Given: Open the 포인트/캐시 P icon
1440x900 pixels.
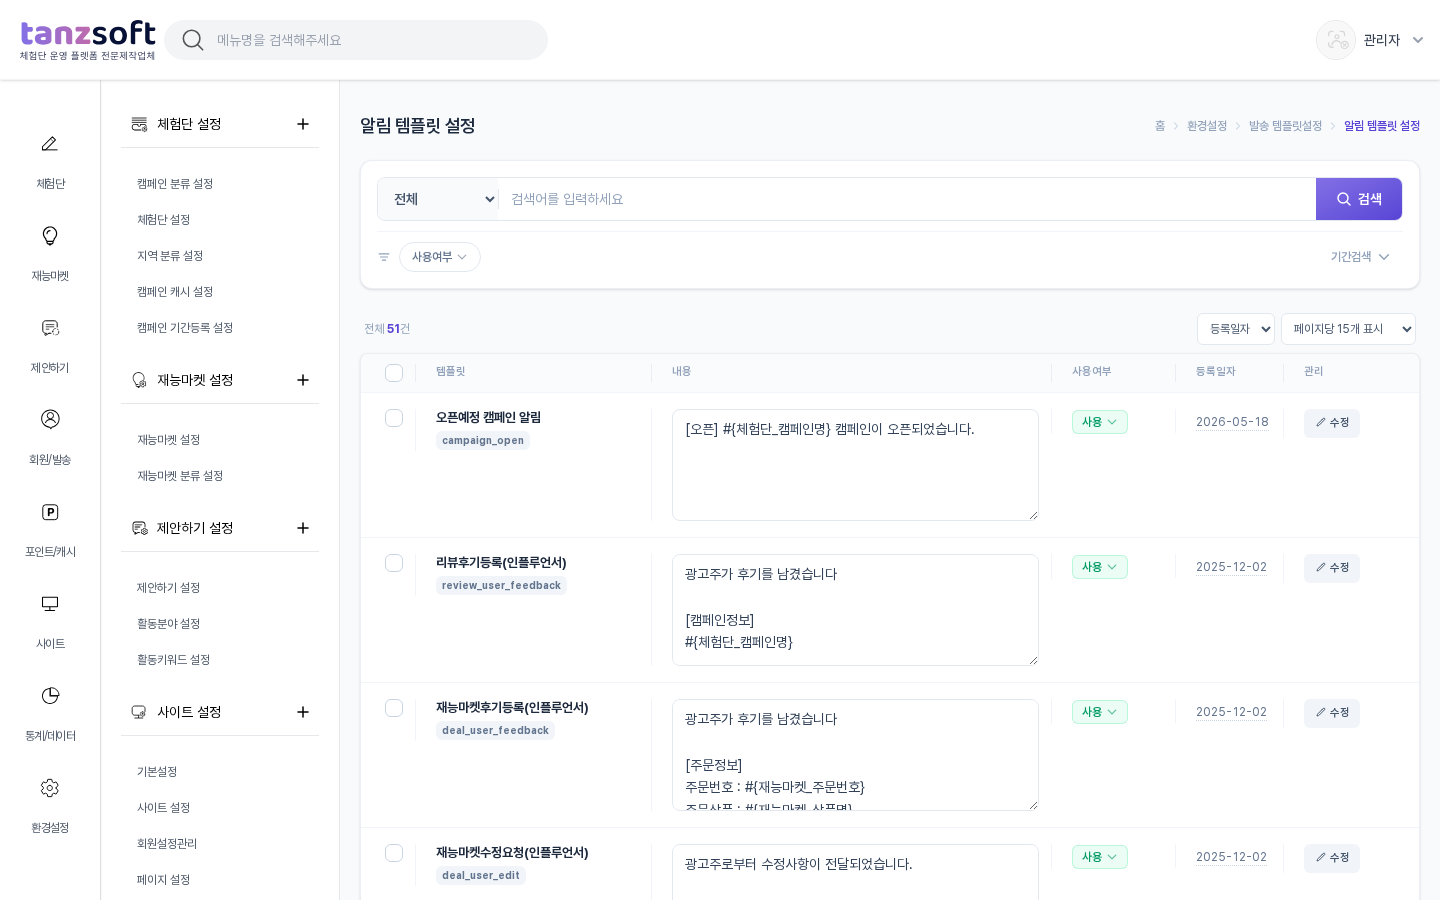Looking at the screenshot, I should click(x=50, y=512).
